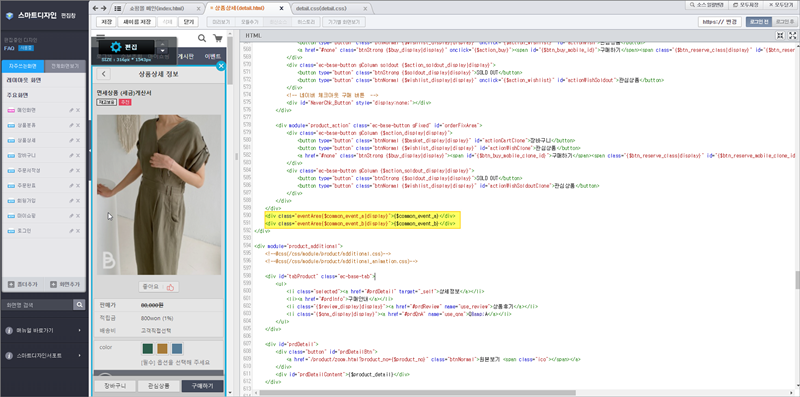The image size is (800, 397).
Task: Click the product model image in preview
Action: tap(159, 194)
